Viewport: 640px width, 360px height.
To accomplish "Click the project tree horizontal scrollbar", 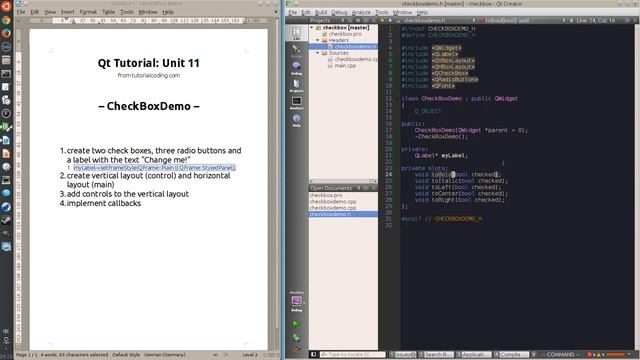I will pos(343,181).
